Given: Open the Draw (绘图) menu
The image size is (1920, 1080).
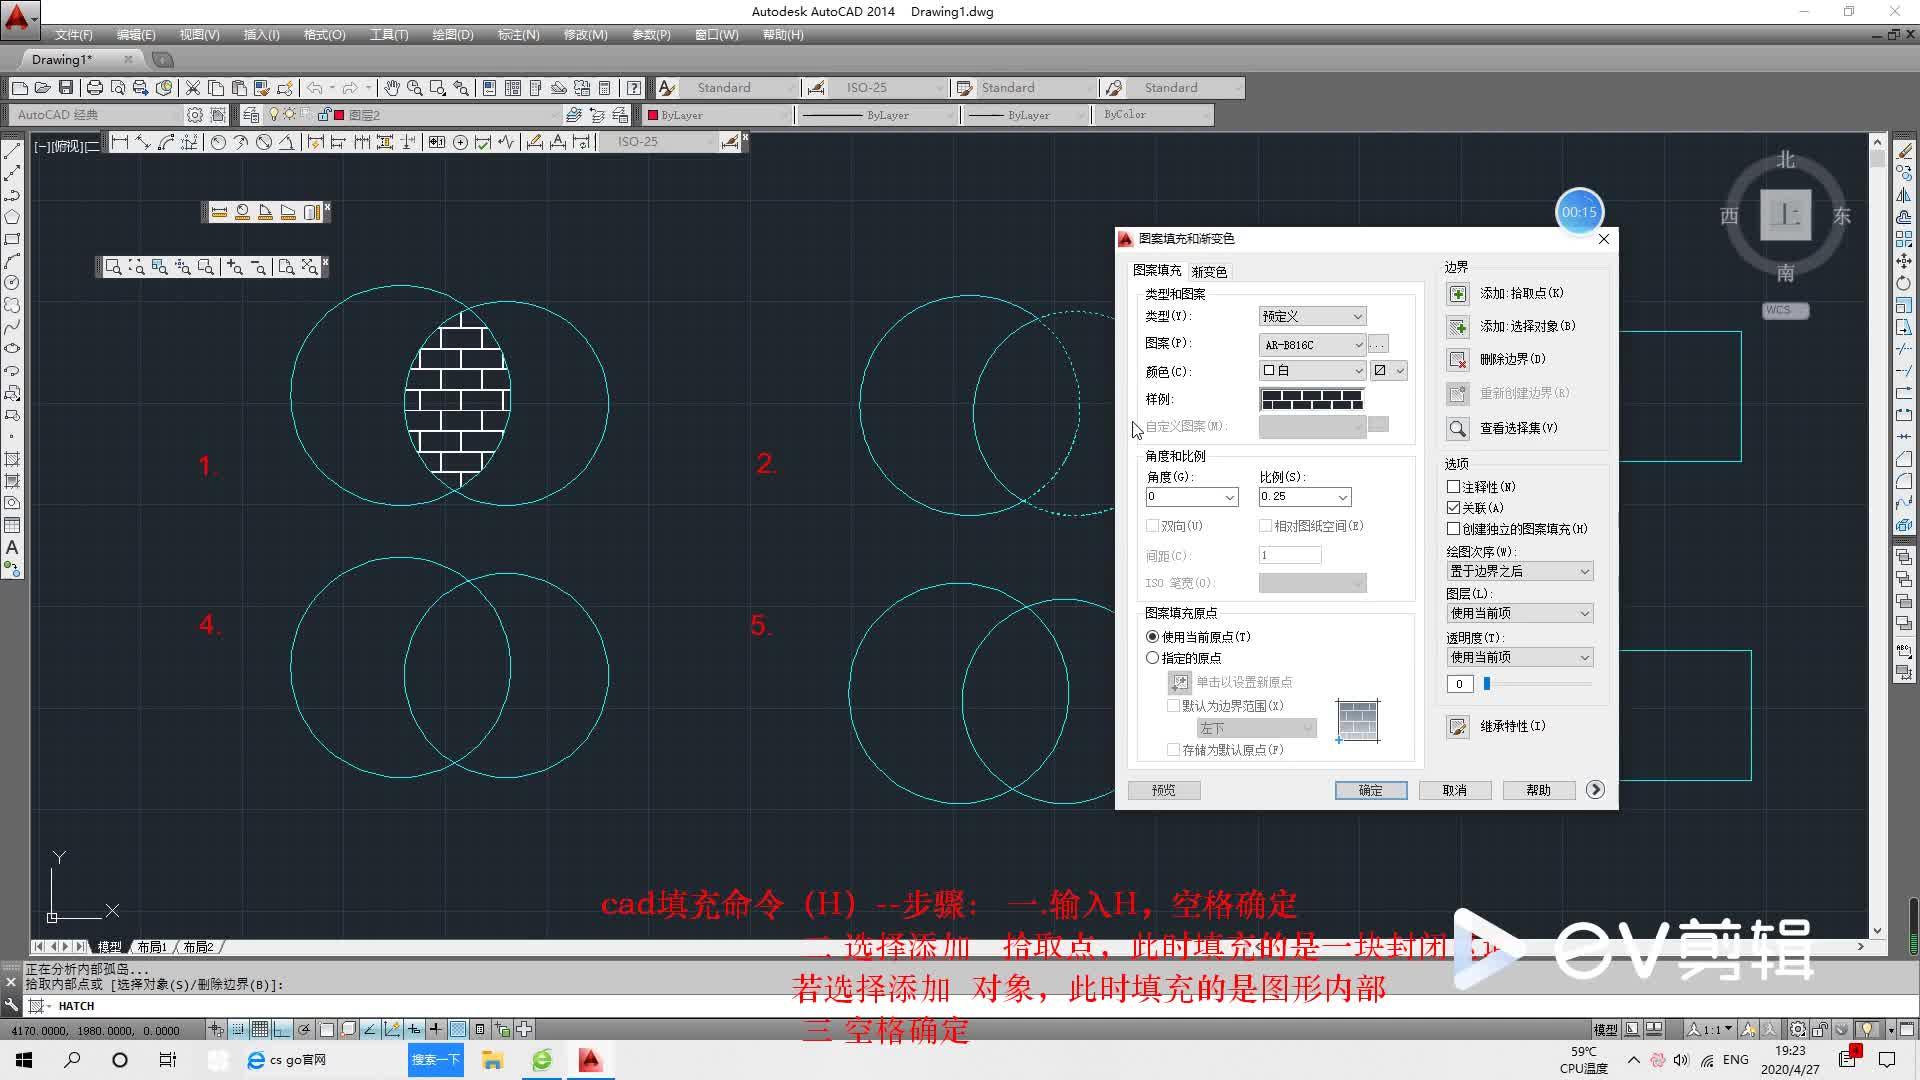Looking at the screenshot, I should coord(452,35).
